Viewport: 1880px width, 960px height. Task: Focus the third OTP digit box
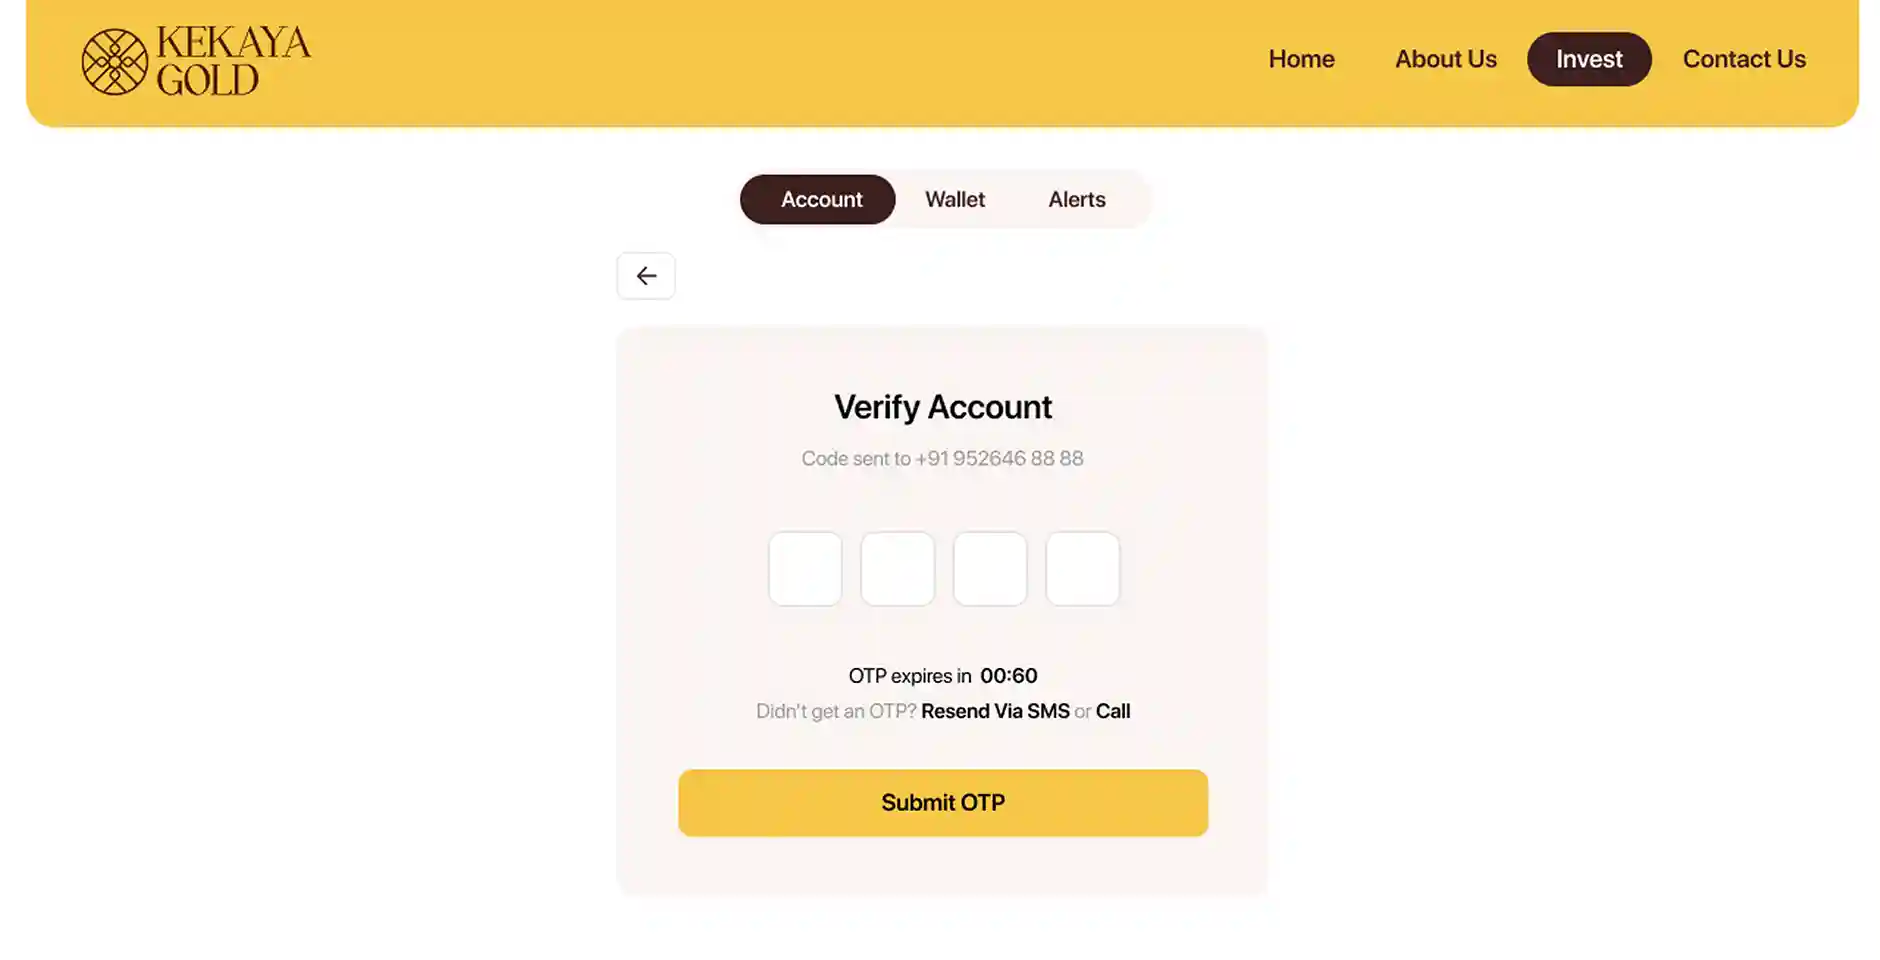coord(990,569)
